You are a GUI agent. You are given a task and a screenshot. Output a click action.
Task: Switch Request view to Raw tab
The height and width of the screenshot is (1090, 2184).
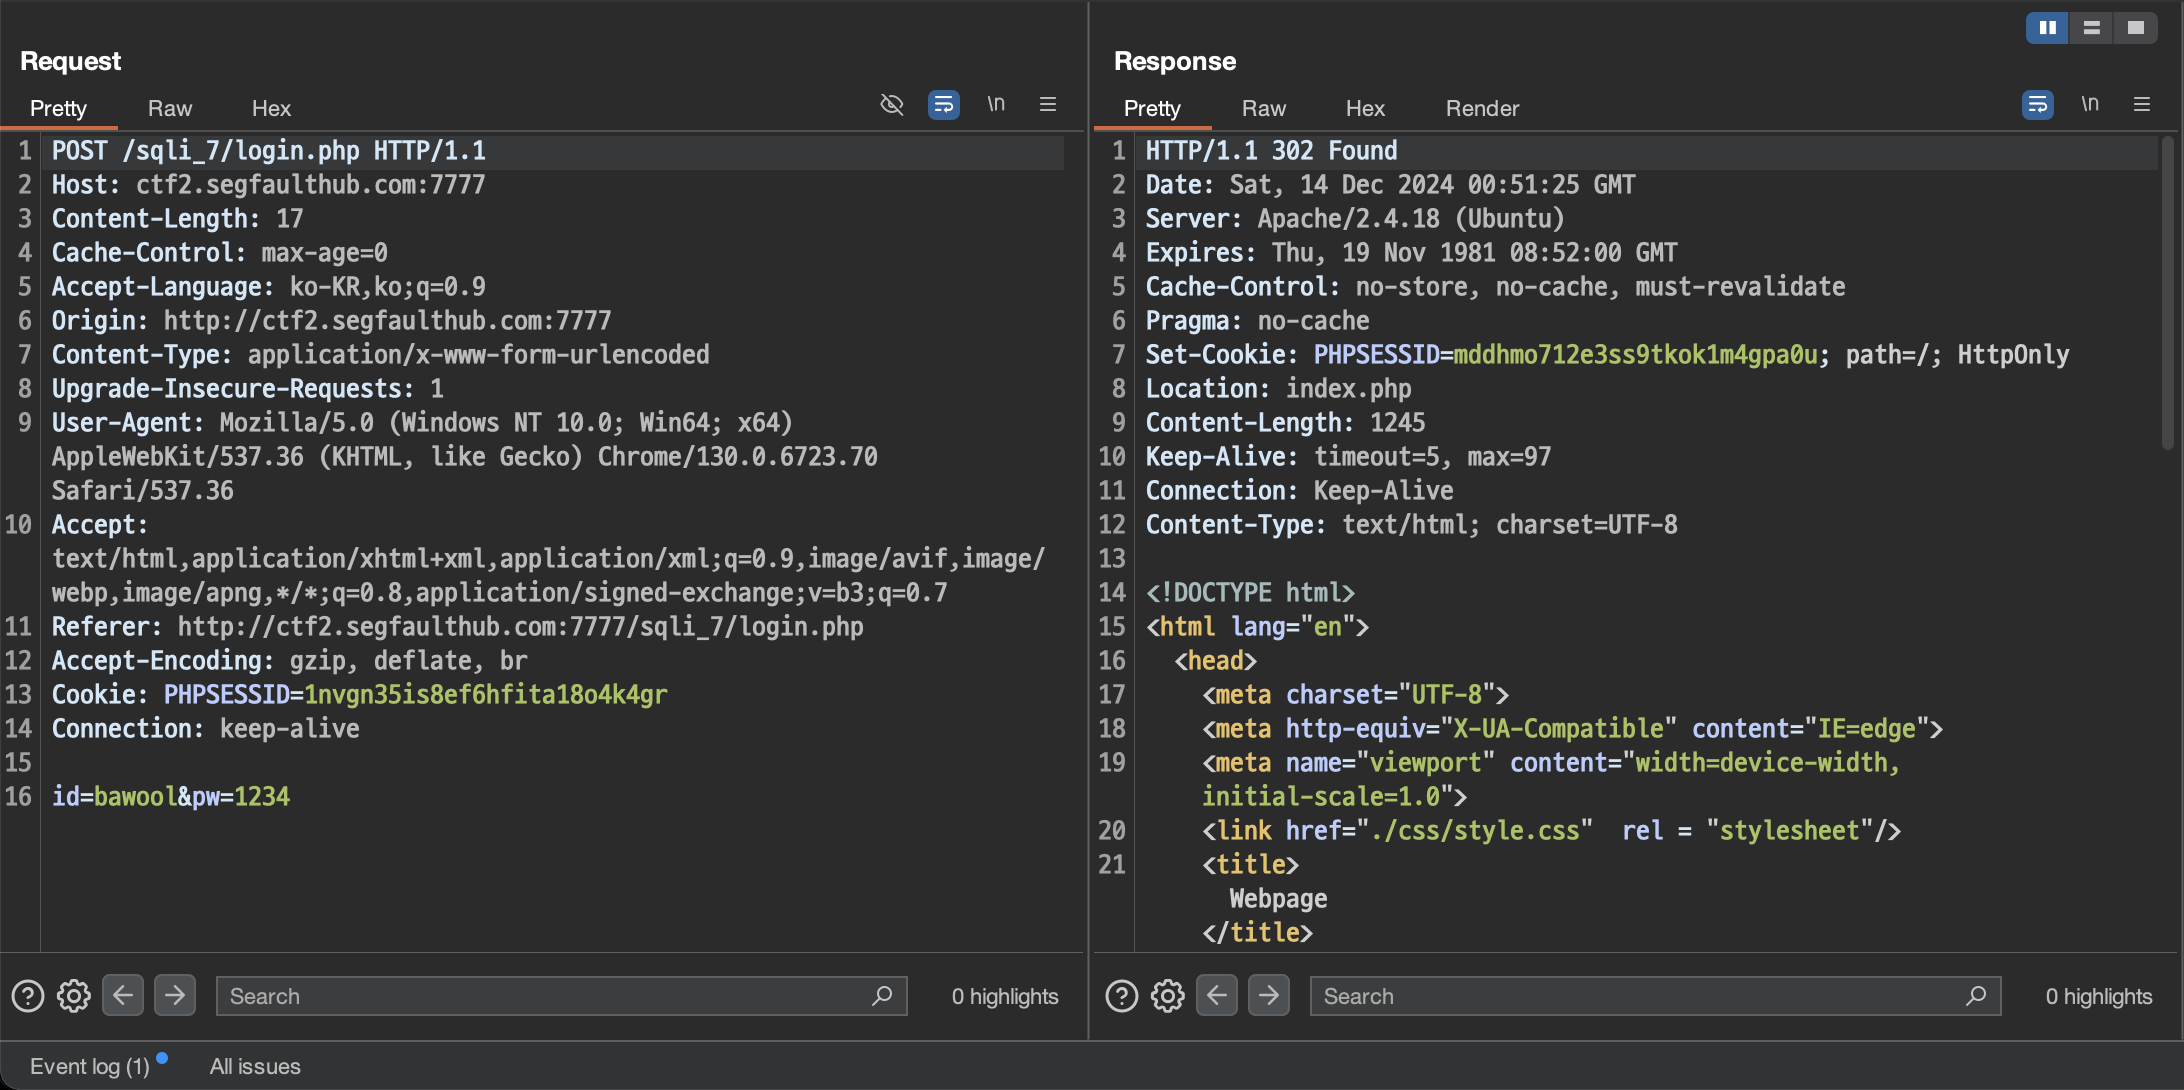click(170, 108)
